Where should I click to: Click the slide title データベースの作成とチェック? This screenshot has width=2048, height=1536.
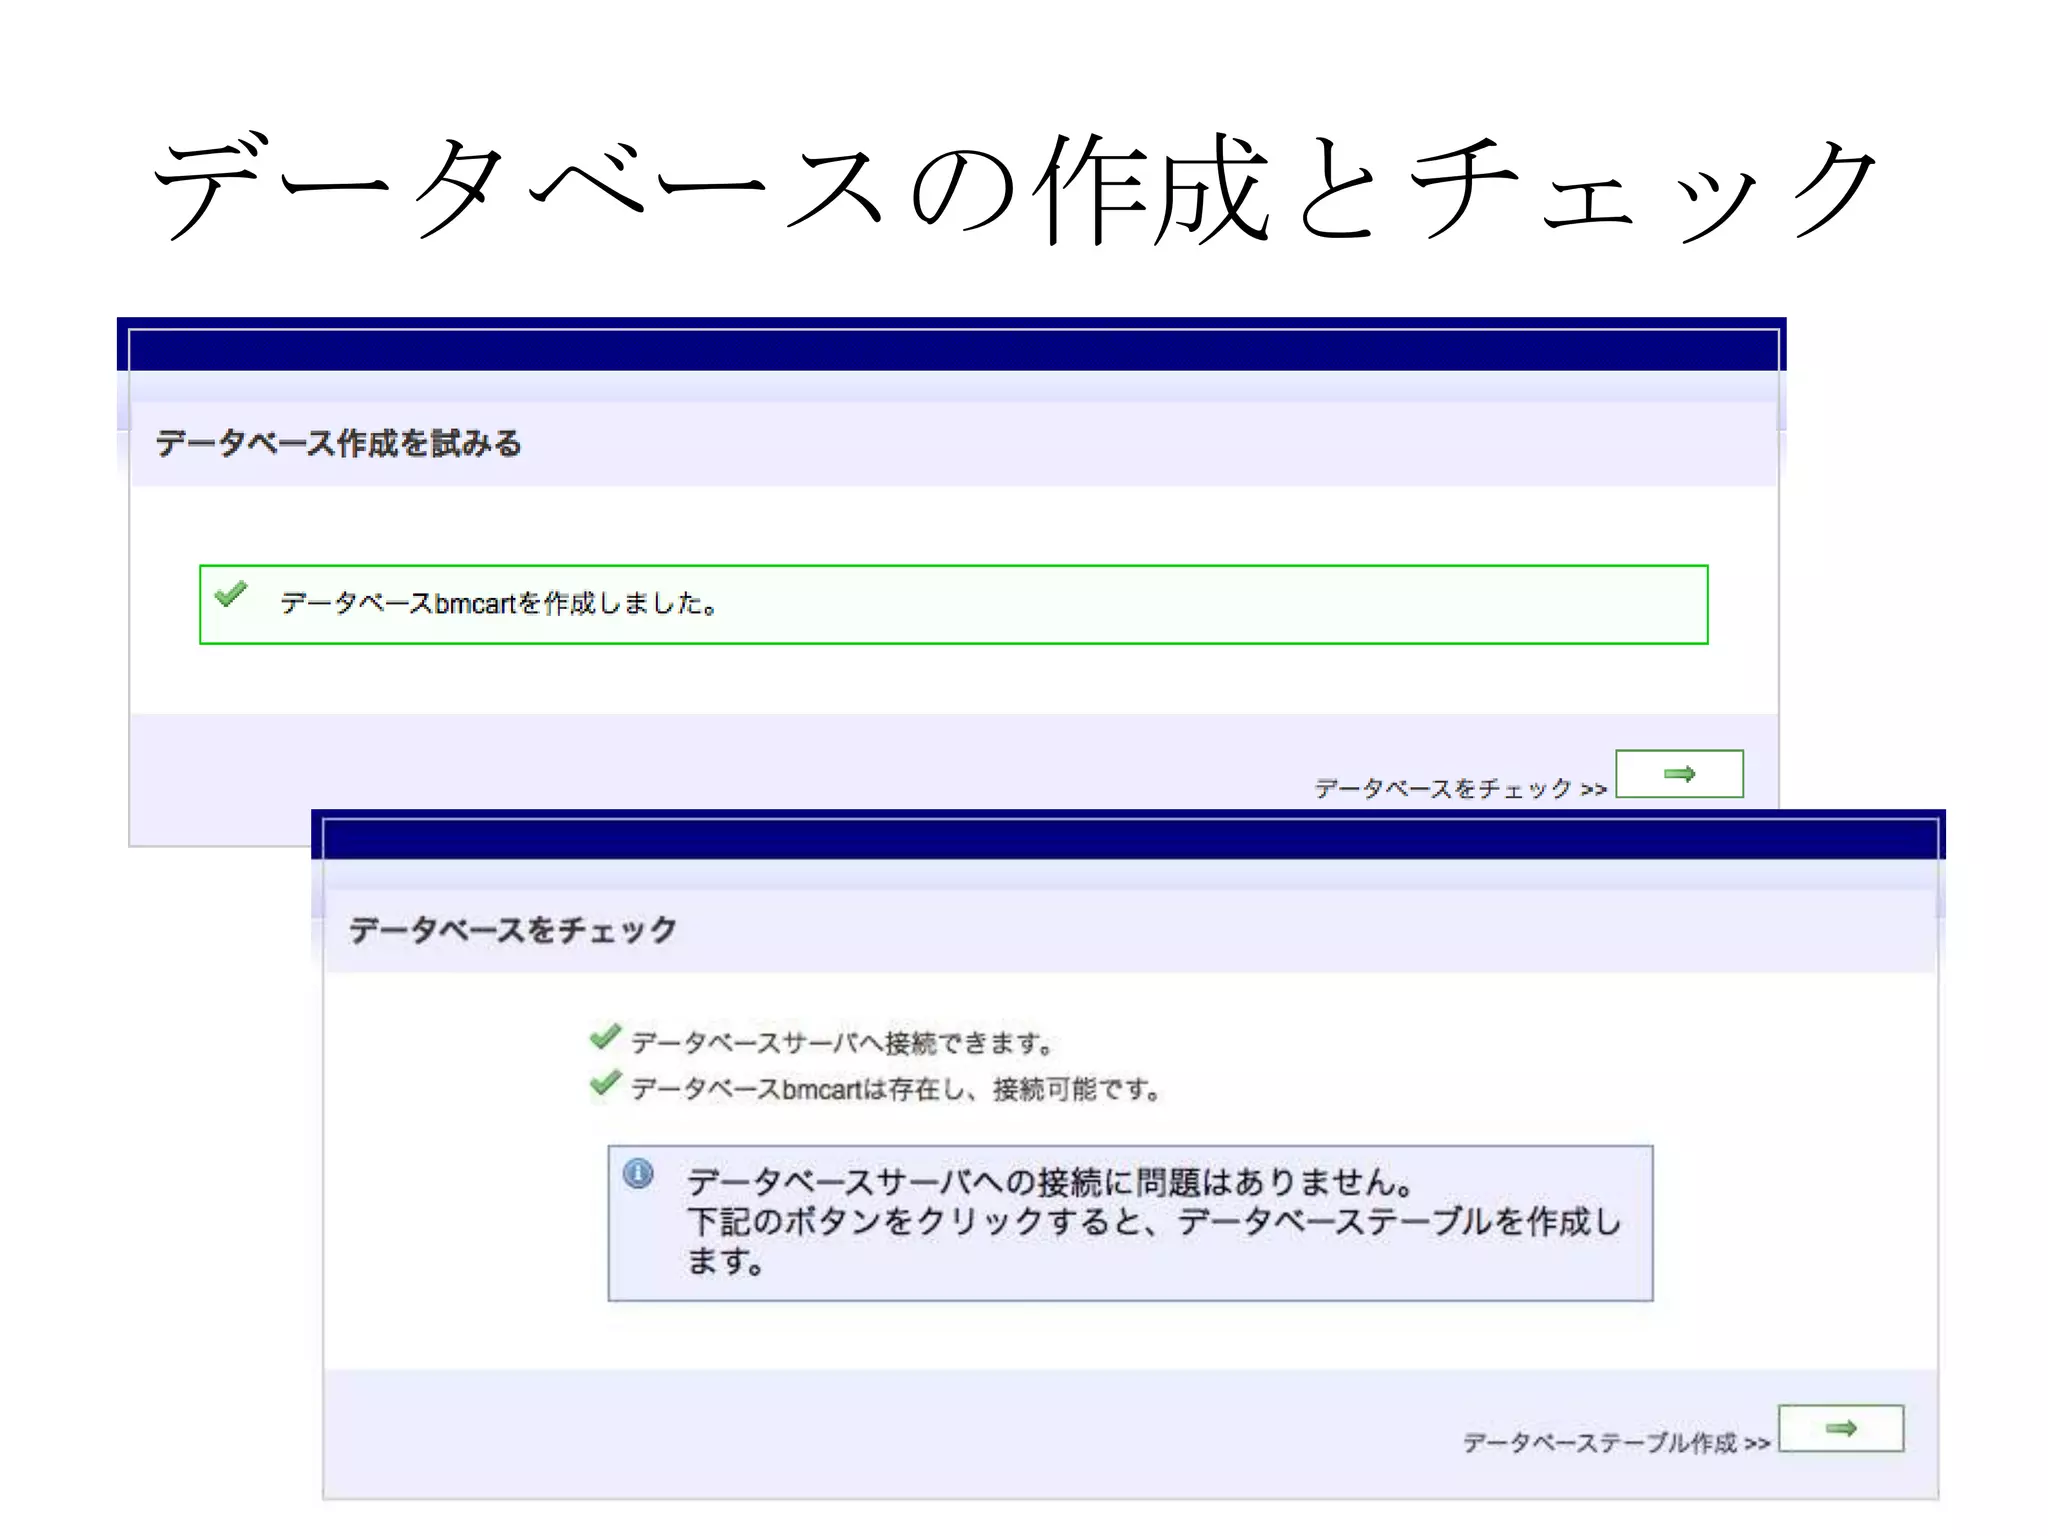(1015, 188)
